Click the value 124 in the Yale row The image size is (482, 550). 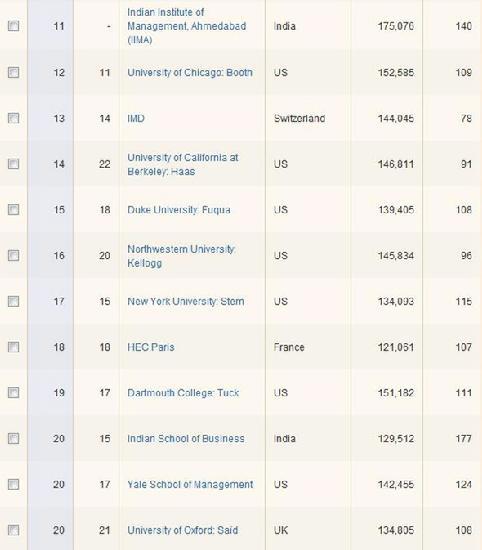tap(463, 485)
